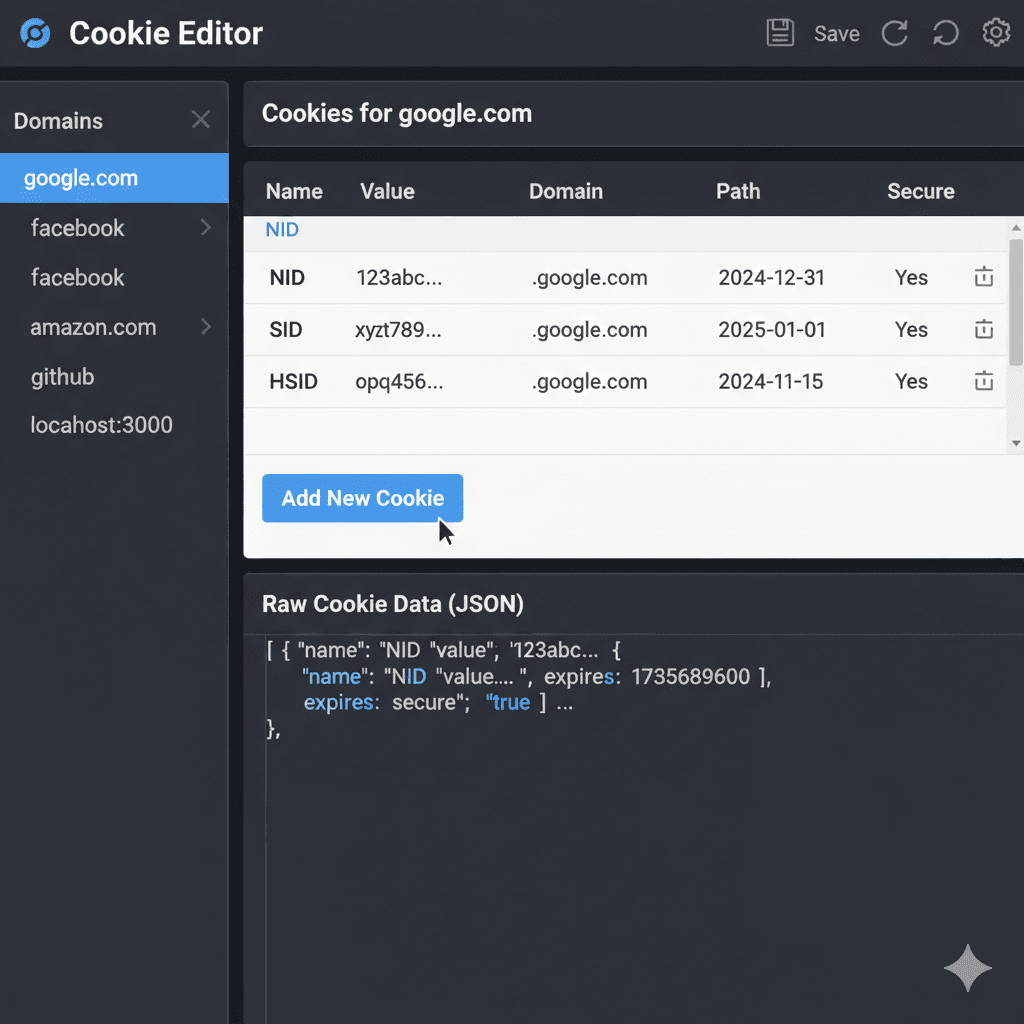Screen dimensions: 1024x1024
Task: Delete the SID cookie with trash icon
Action: click(984, 330)
